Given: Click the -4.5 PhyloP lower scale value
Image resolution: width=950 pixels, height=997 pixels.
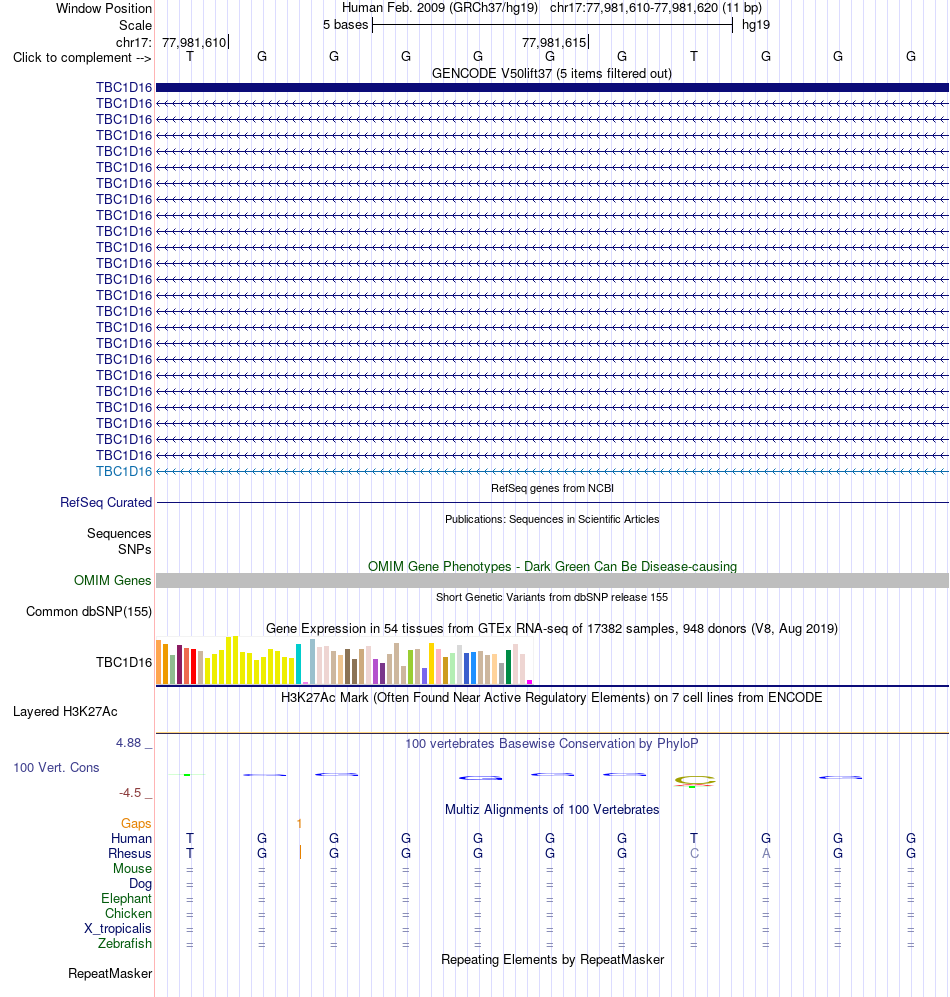Looking at the screenshot, I should (x=130, y=793).
